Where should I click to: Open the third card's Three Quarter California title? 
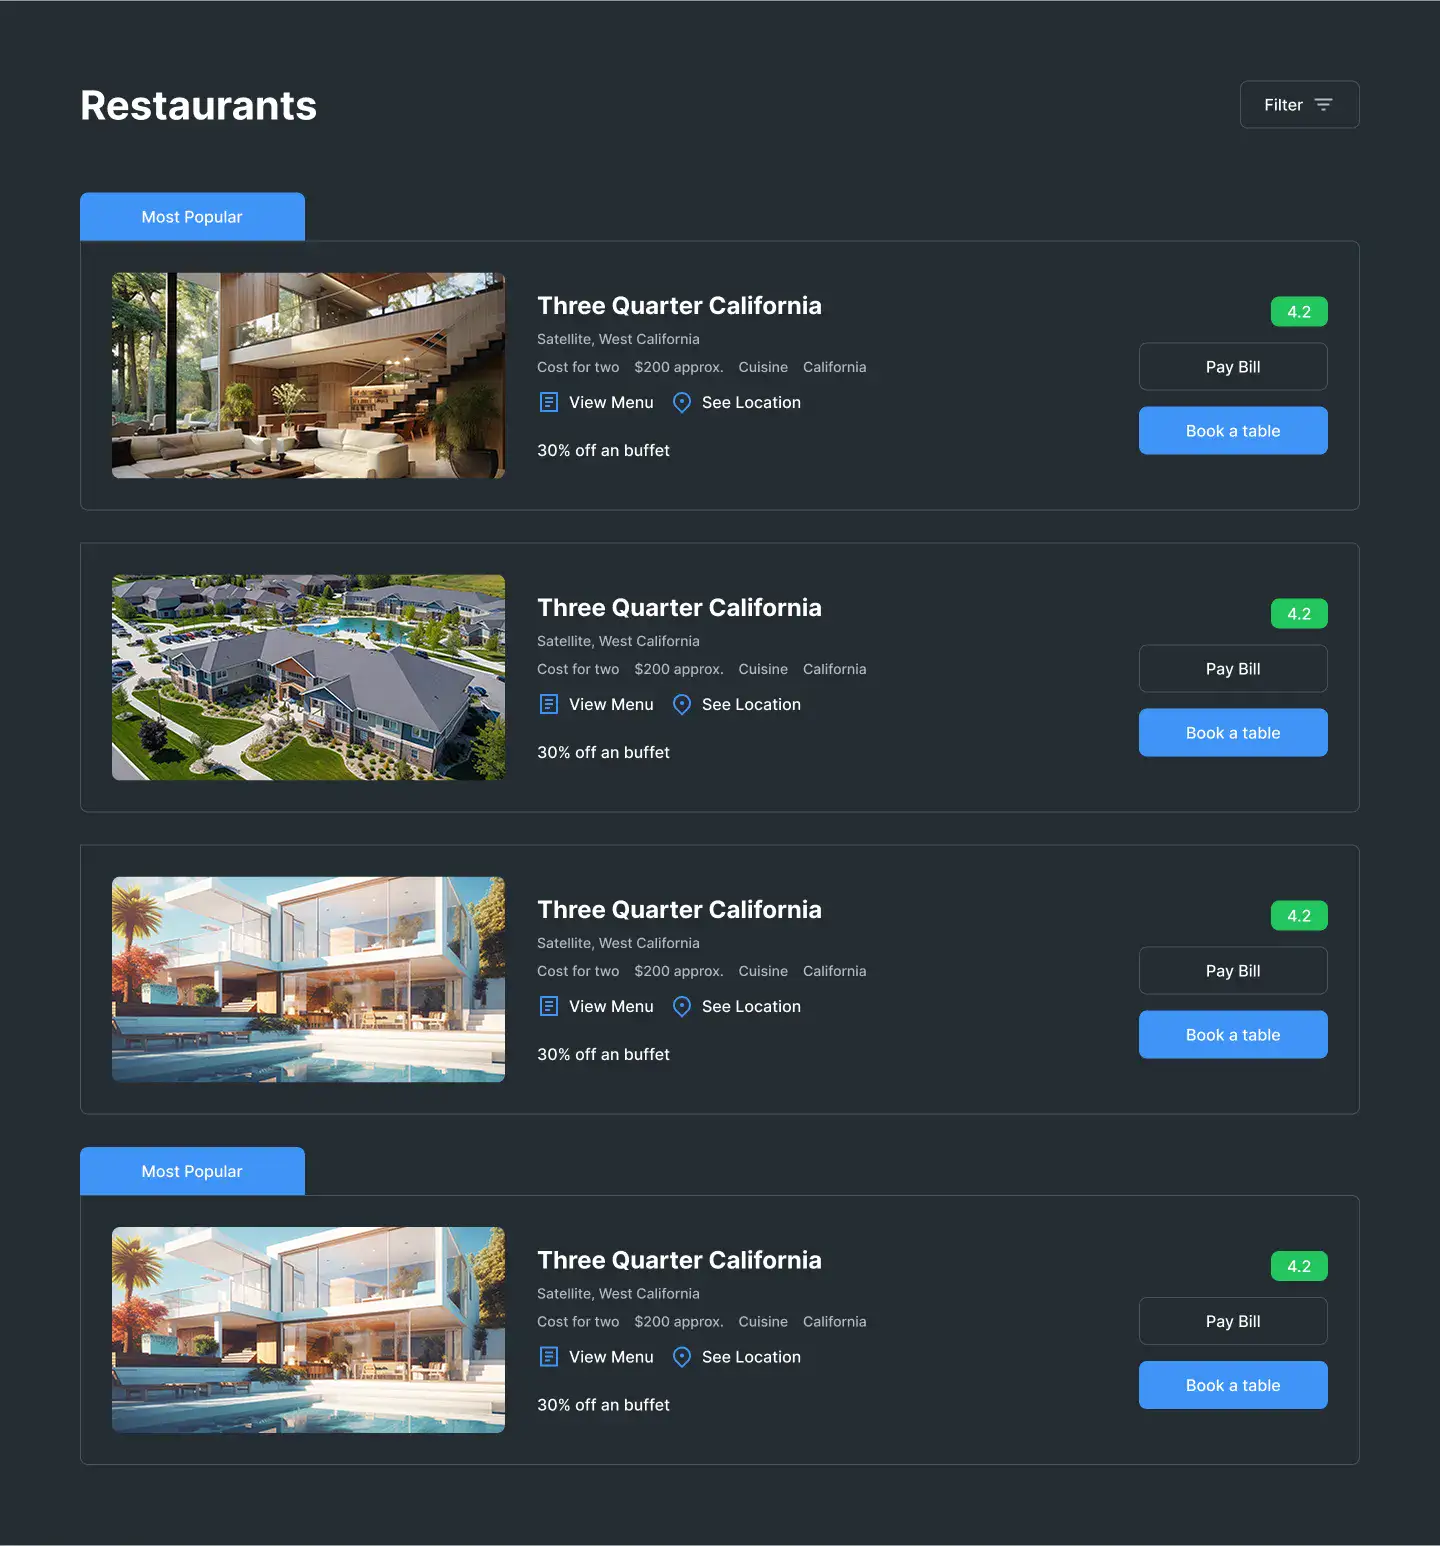pos(679,909)
